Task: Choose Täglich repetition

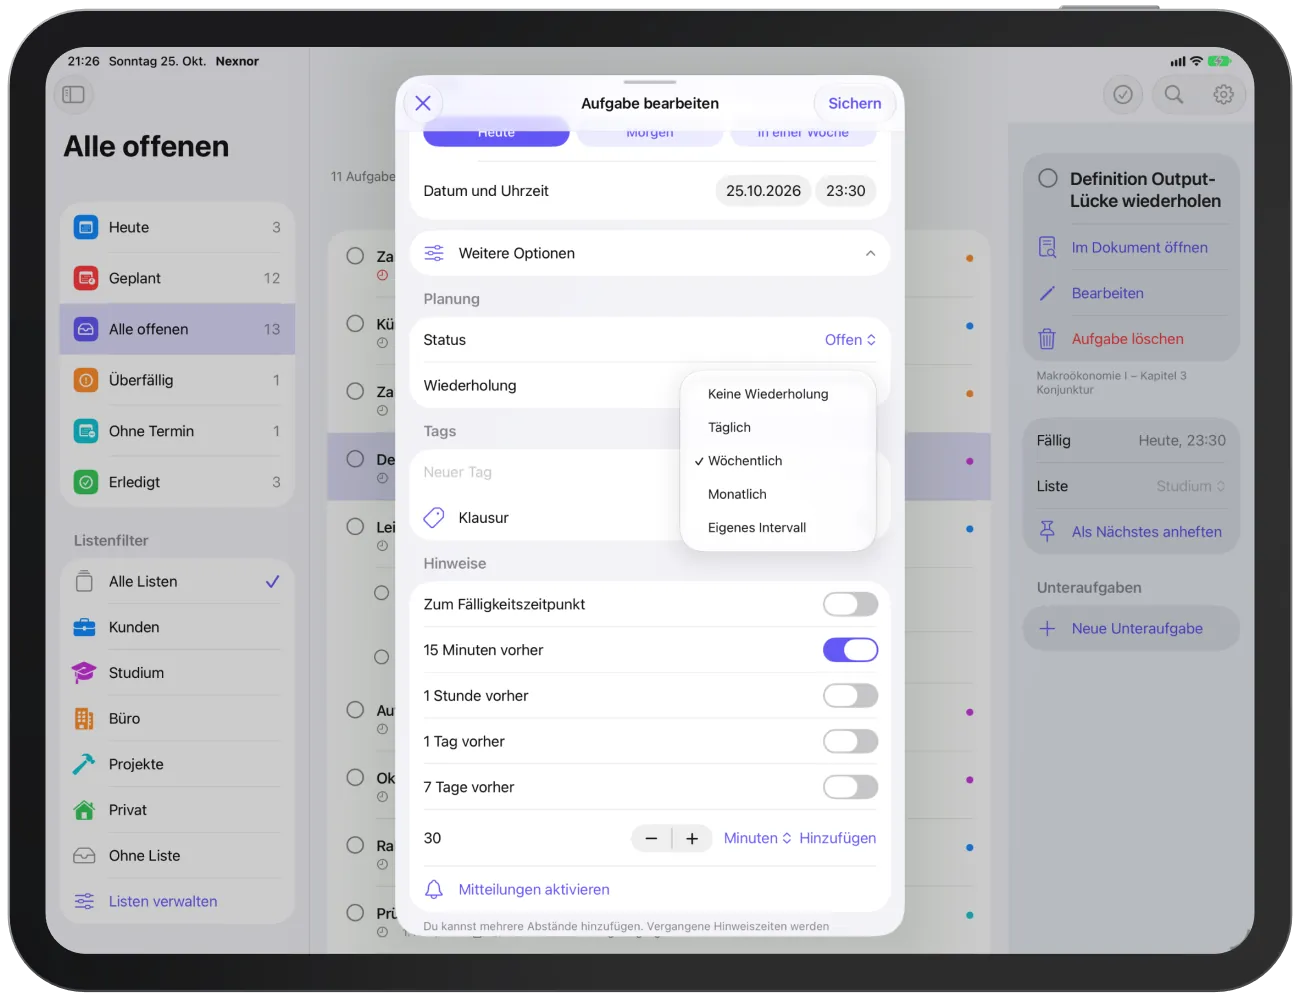Action: point(729,427)
